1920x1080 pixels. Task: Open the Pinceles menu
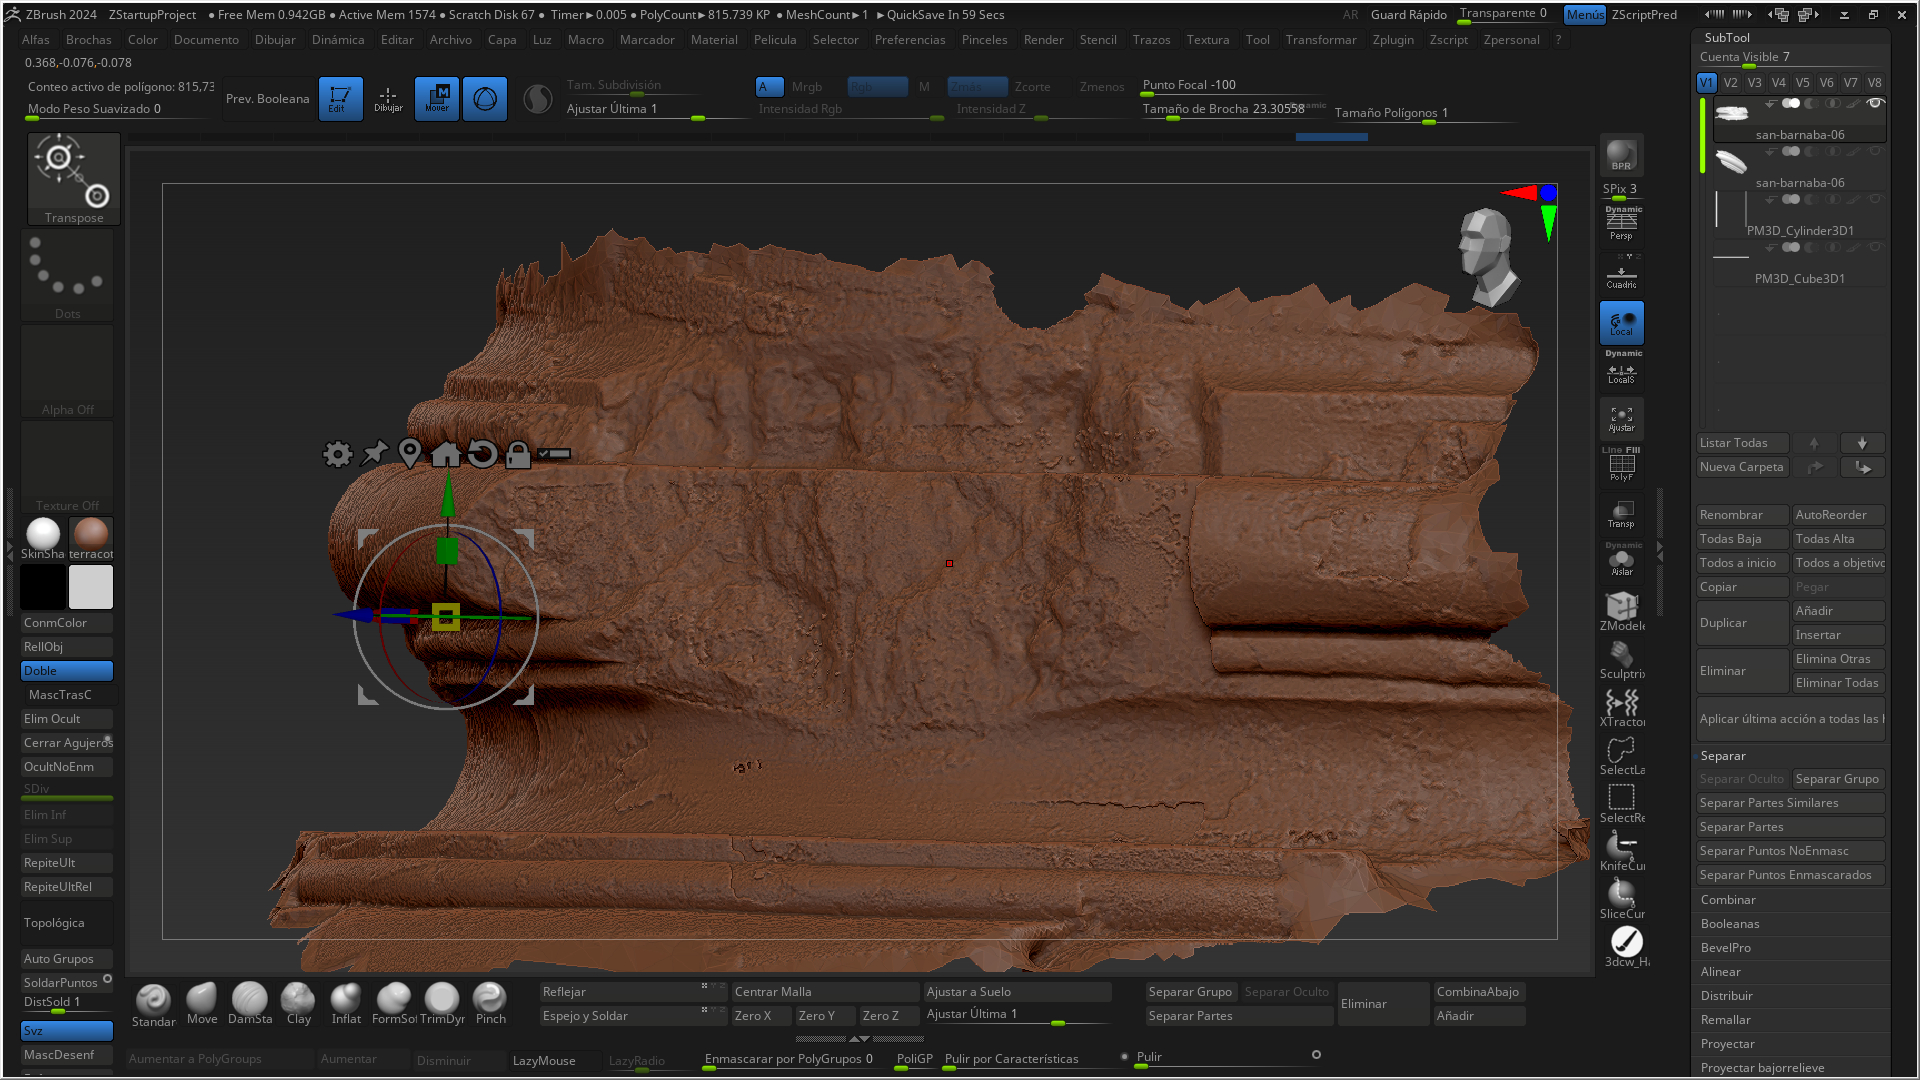coord(984,40)
